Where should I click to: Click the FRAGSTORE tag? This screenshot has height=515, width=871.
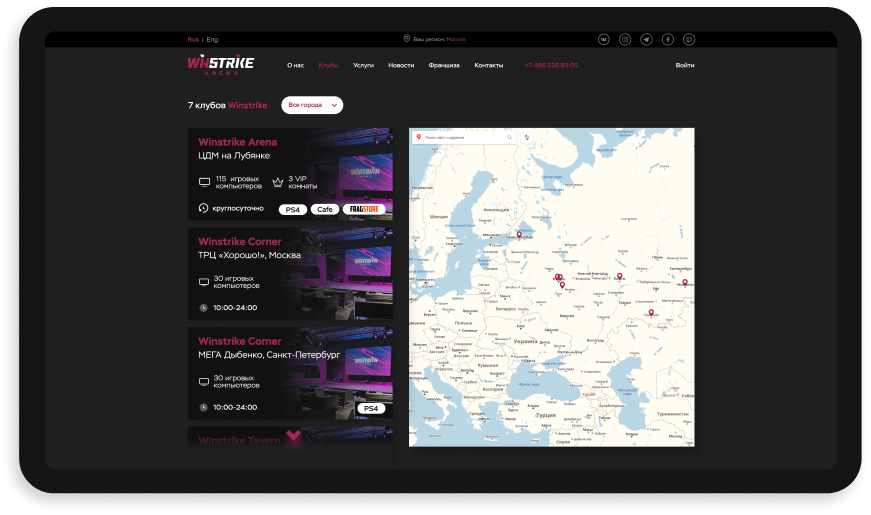(364, 209)
